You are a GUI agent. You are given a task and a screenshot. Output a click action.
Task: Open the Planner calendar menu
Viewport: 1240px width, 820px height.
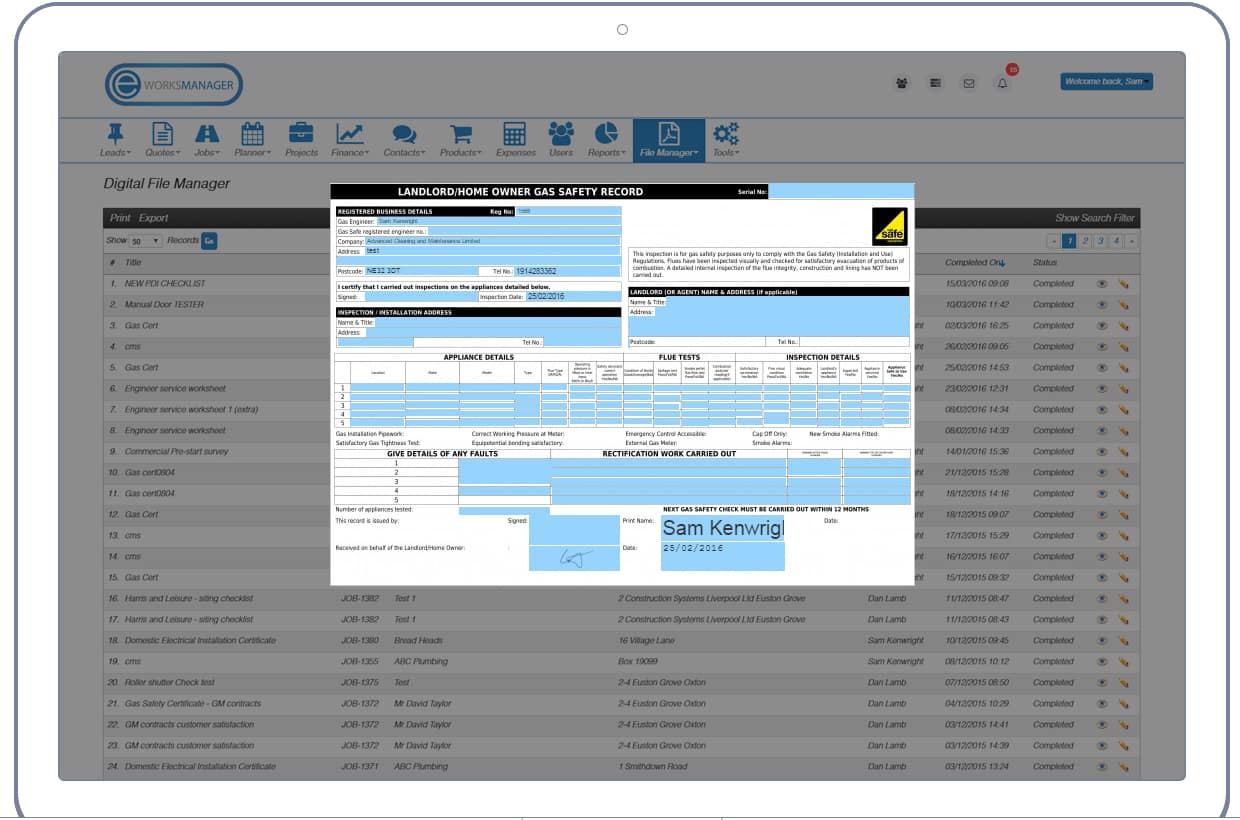pyautogui.click(x=252, y=133)
